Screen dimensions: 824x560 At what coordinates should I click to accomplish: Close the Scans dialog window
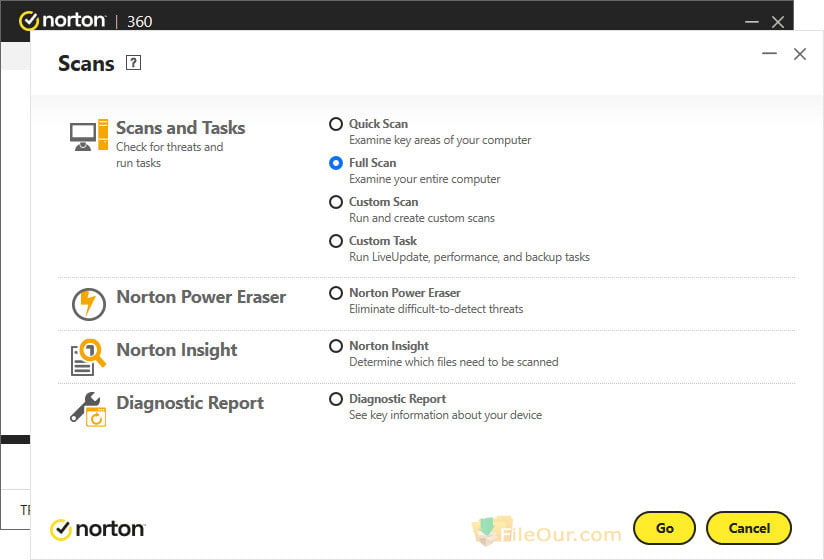pyautogui.click(x=800, y=54)
